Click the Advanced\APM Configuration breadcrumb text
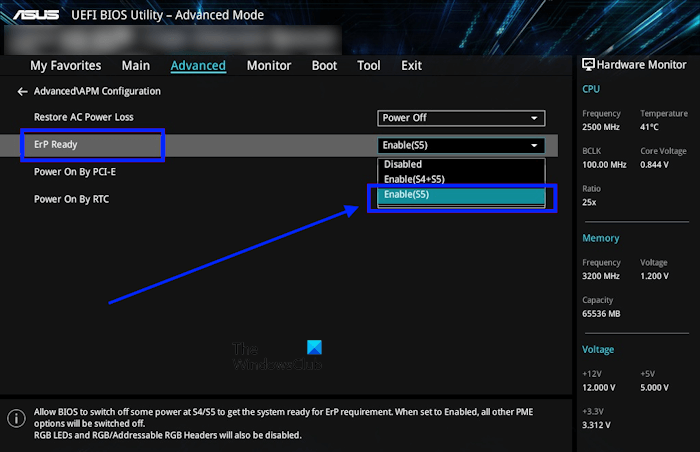 (97, 91)
